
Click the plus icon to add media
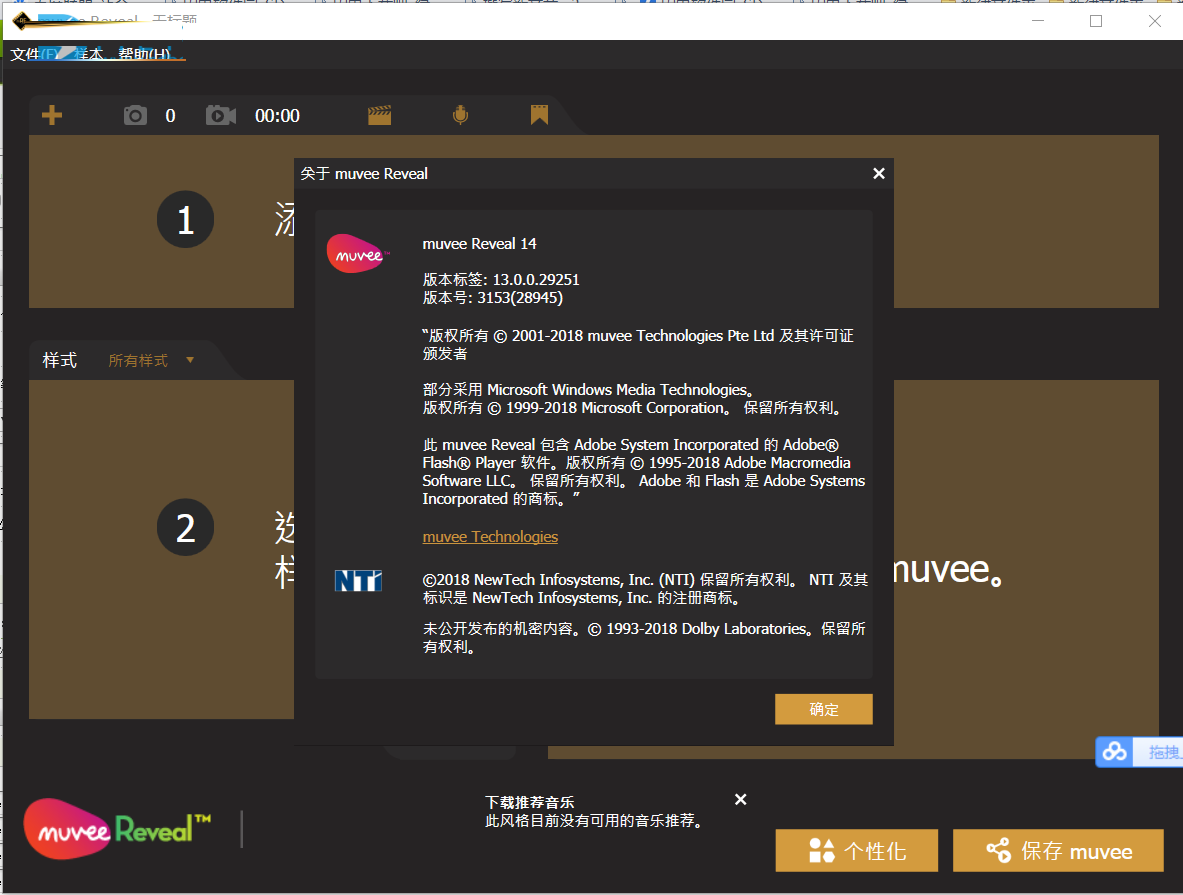pos(52,115)
